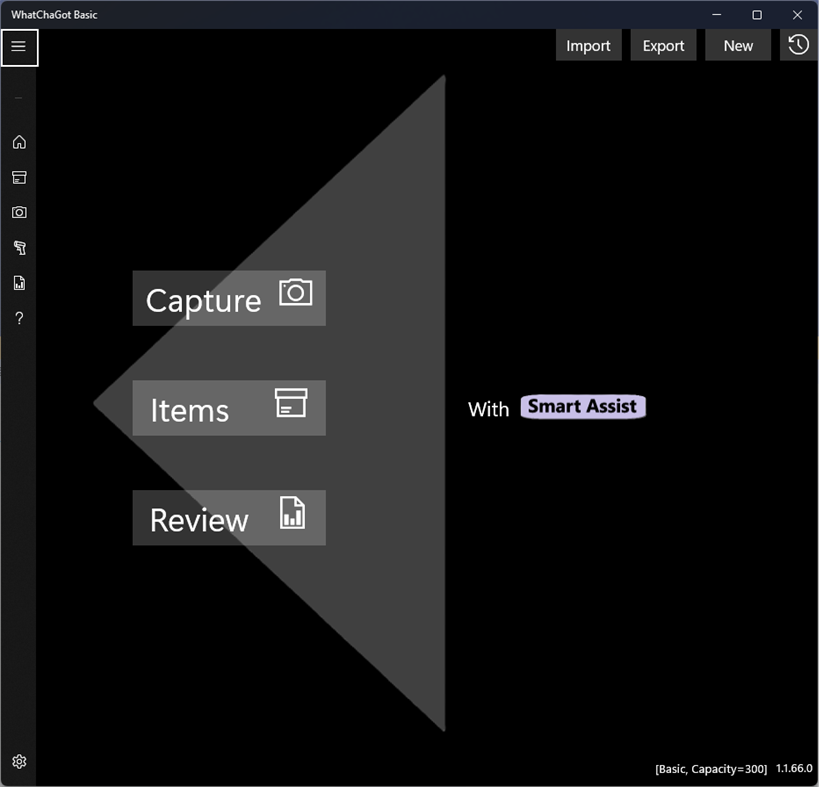Click the Export button

[x=663, y=45]
